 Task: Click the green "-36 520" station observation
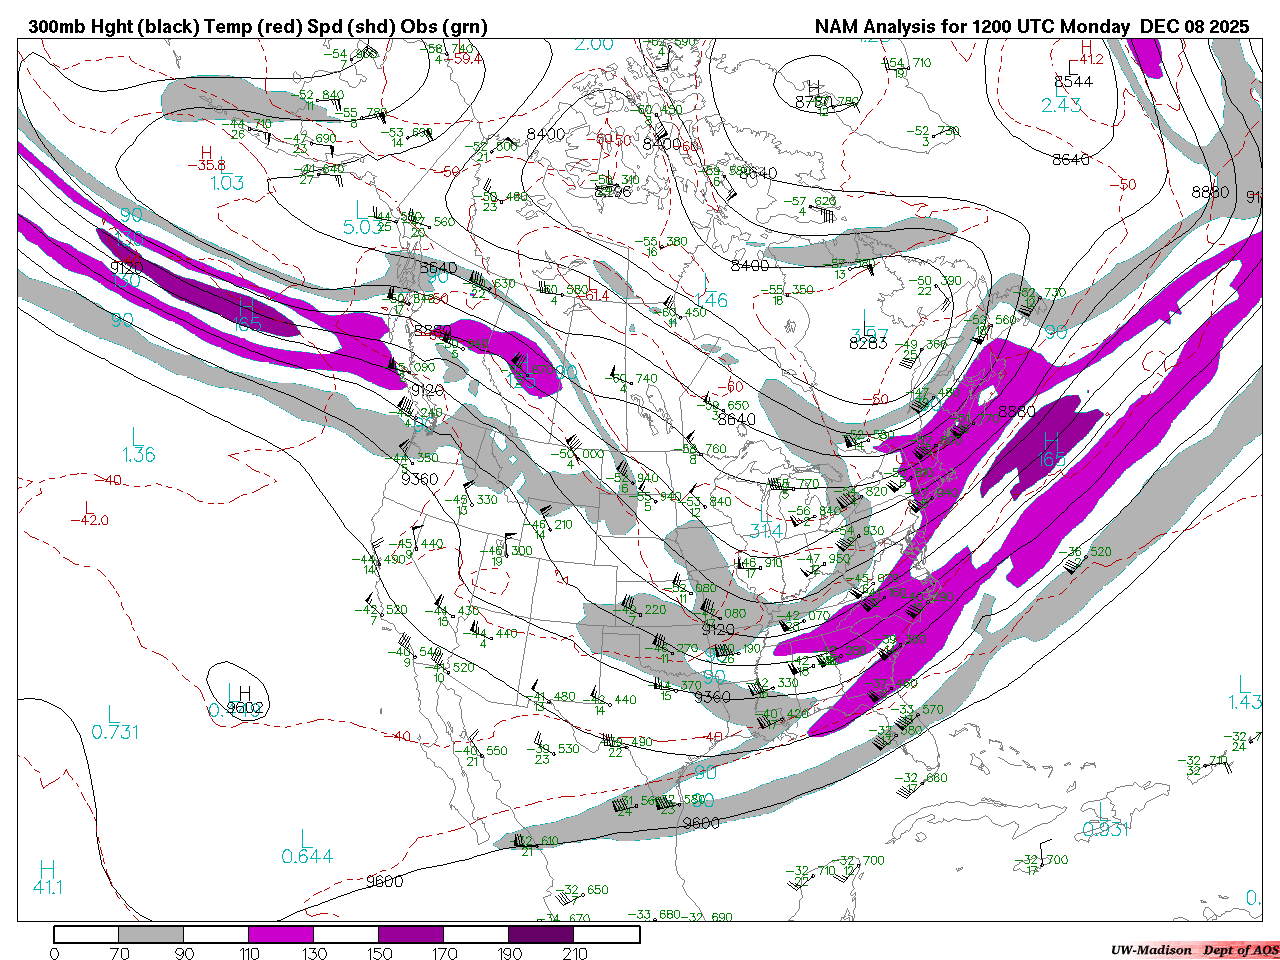(1085, 552)
